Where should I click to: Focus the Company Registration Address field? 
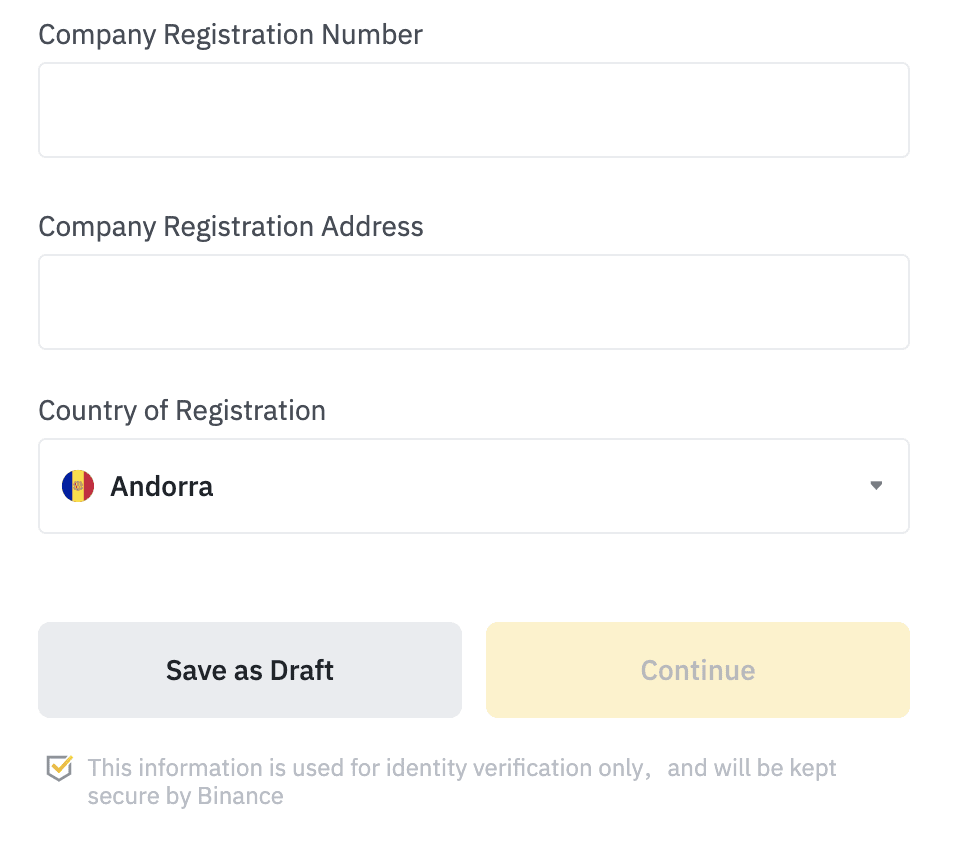point(473,302)
